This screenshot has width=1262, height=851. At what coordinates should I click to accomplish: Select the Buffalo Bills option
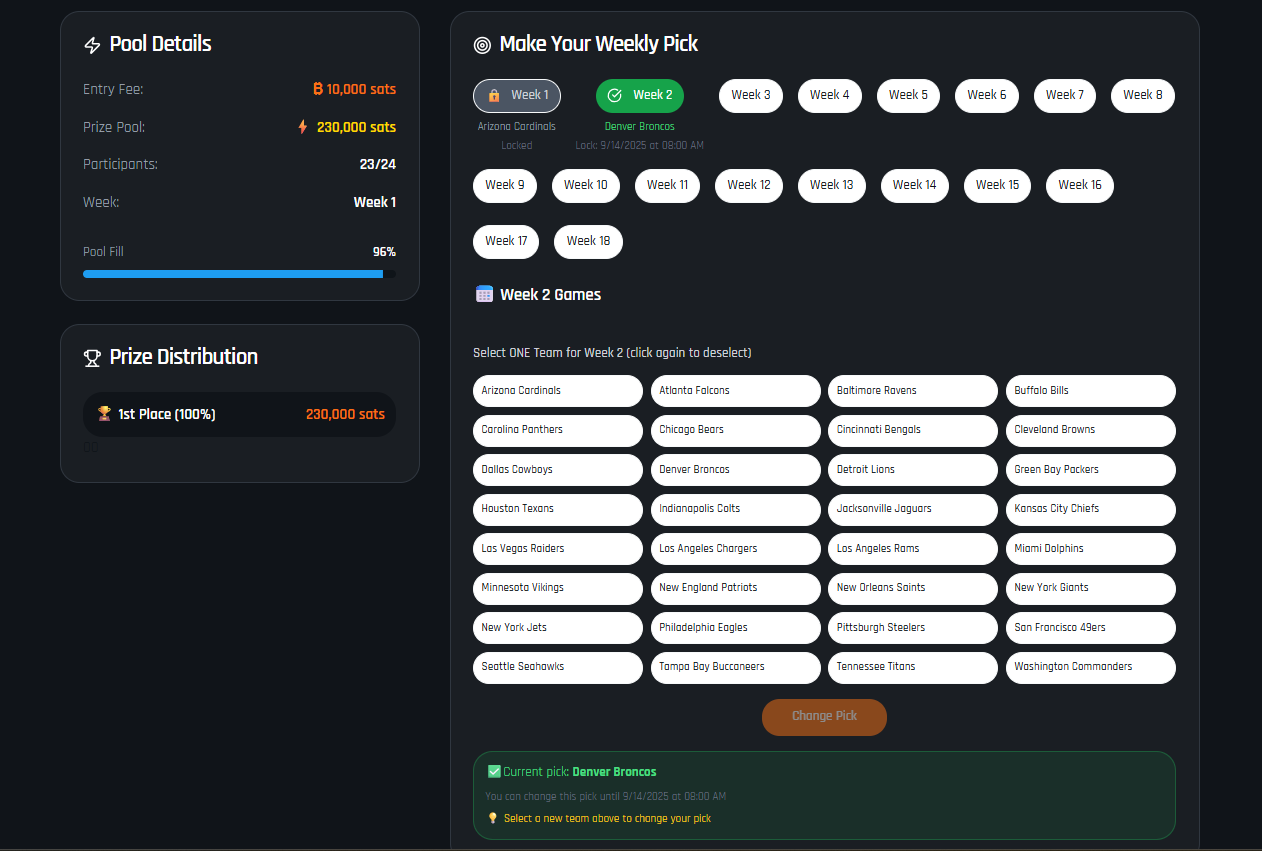[1091, 391]
